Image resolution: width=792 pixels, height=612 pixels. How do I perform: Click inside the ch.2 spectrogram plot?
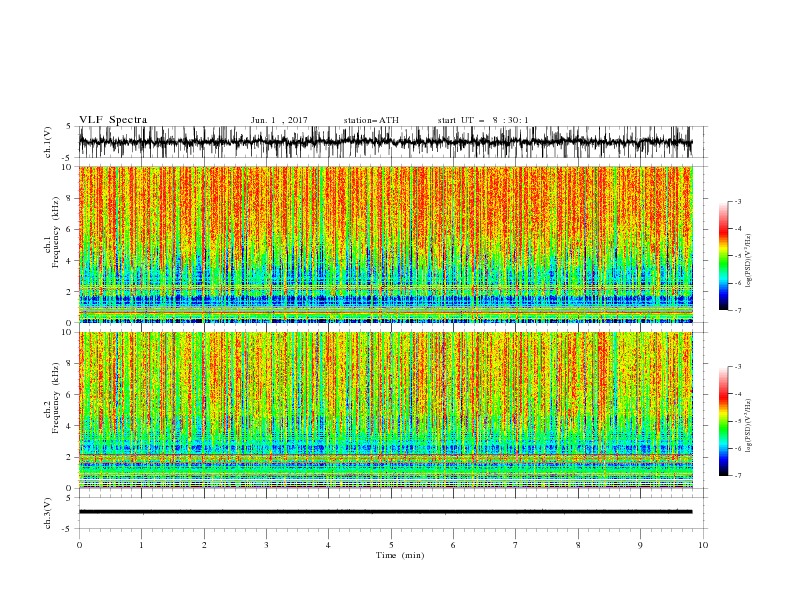pyautogui.click(x=385, y=410)
